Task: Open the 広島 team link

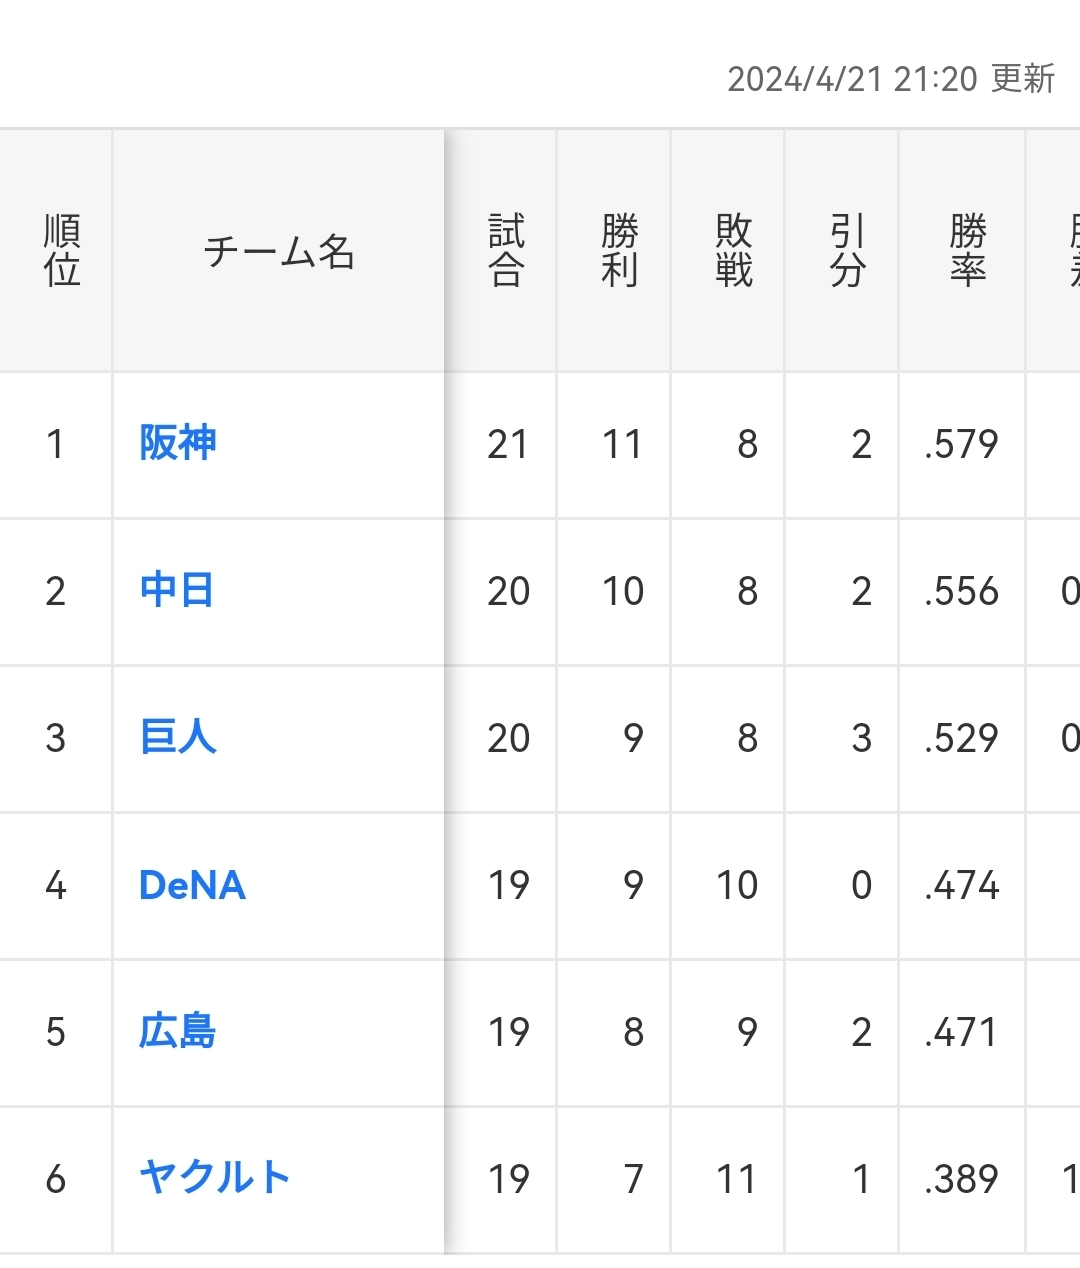Action: 178,1031
